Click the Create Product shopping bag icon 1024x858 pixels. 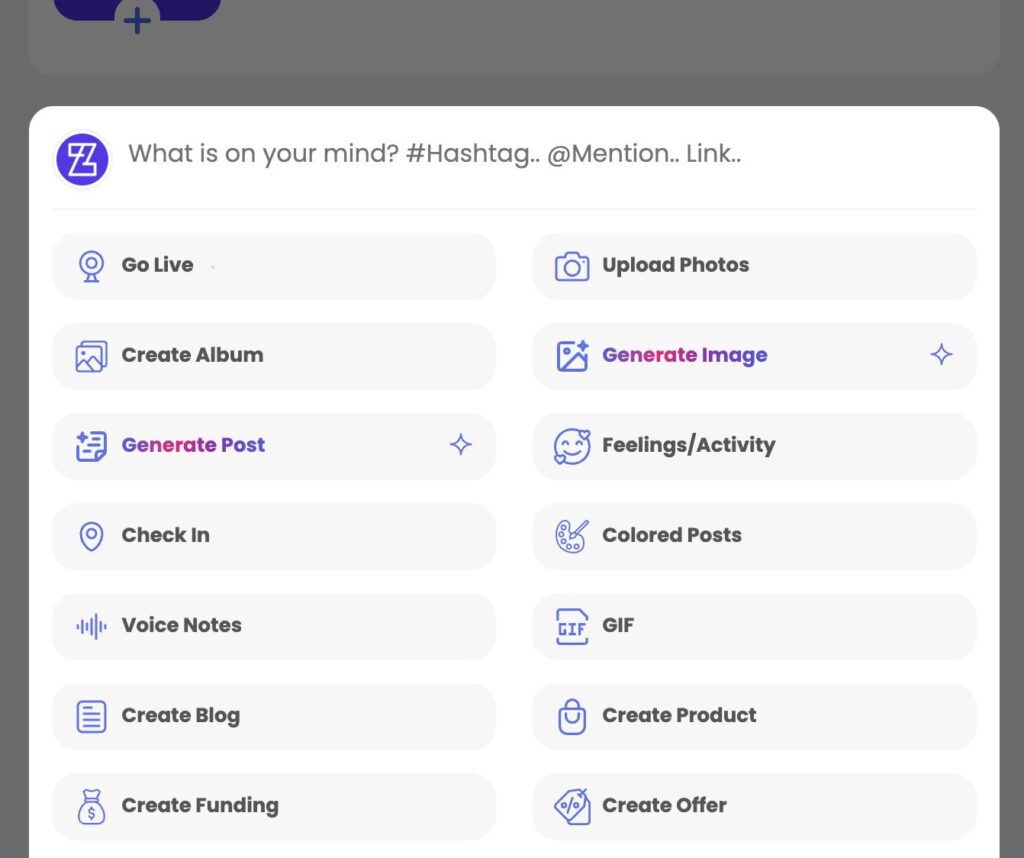point(572,716)
